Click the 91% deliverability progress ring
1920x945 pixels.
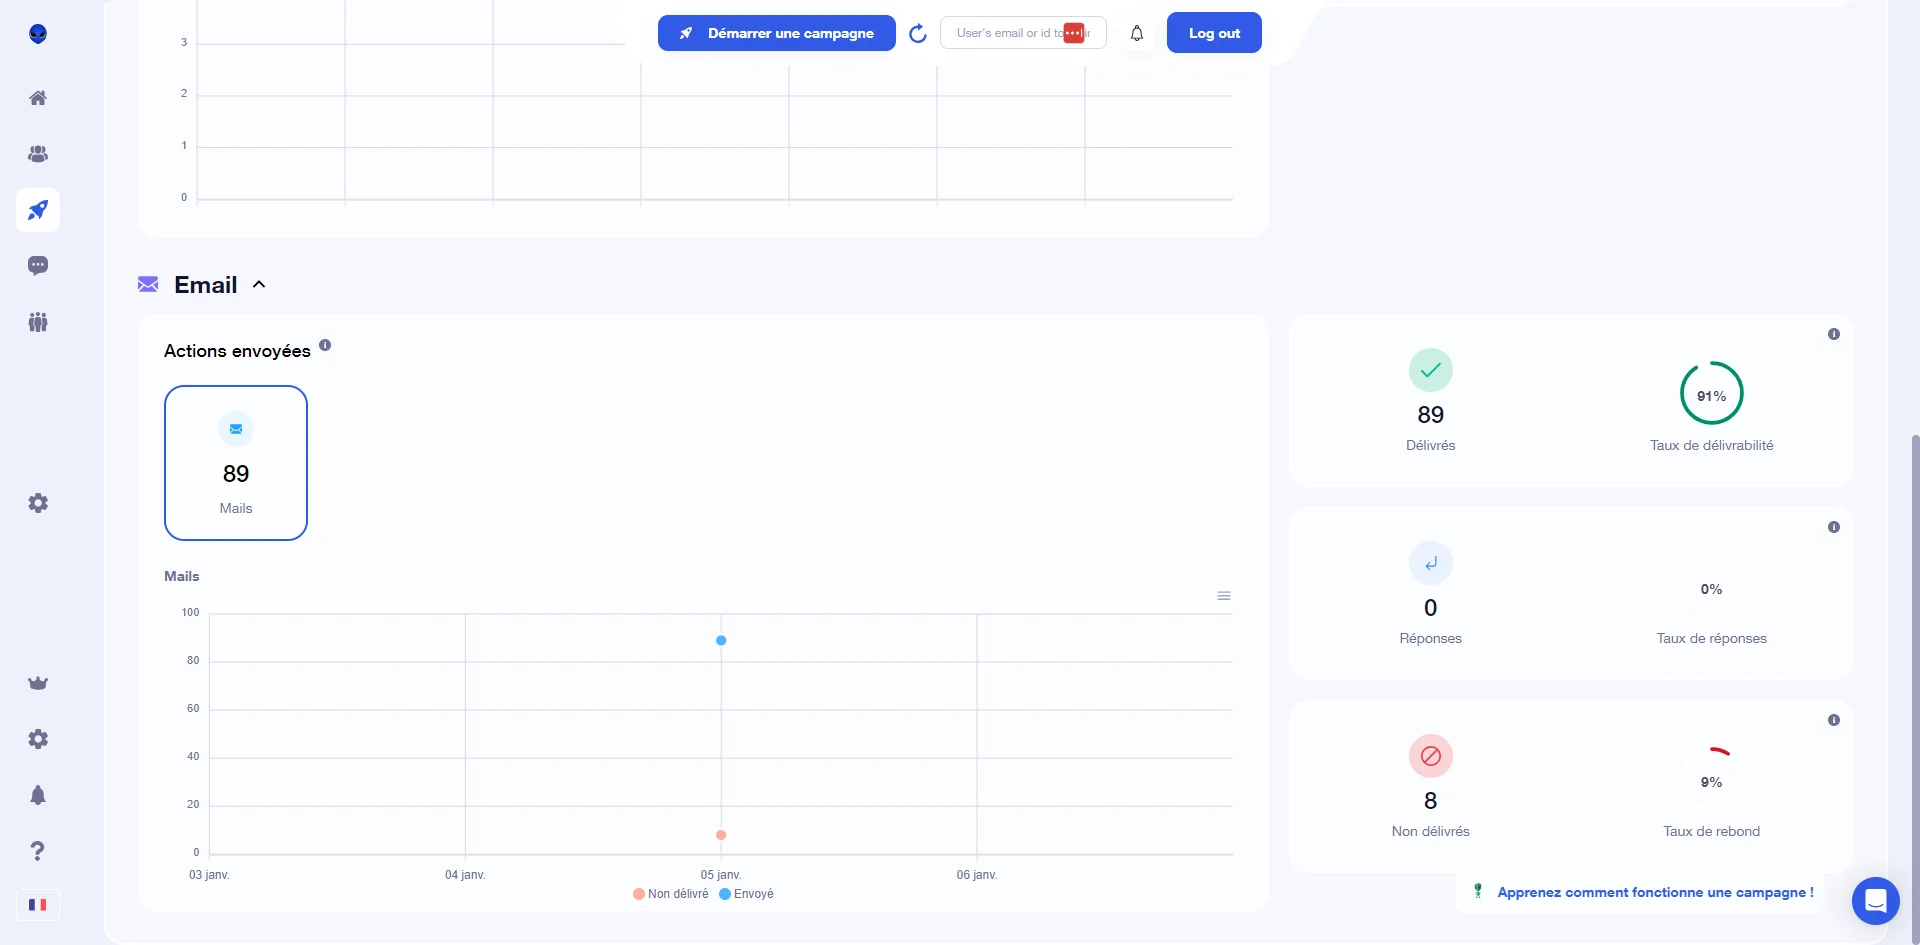coord(1712,394)
